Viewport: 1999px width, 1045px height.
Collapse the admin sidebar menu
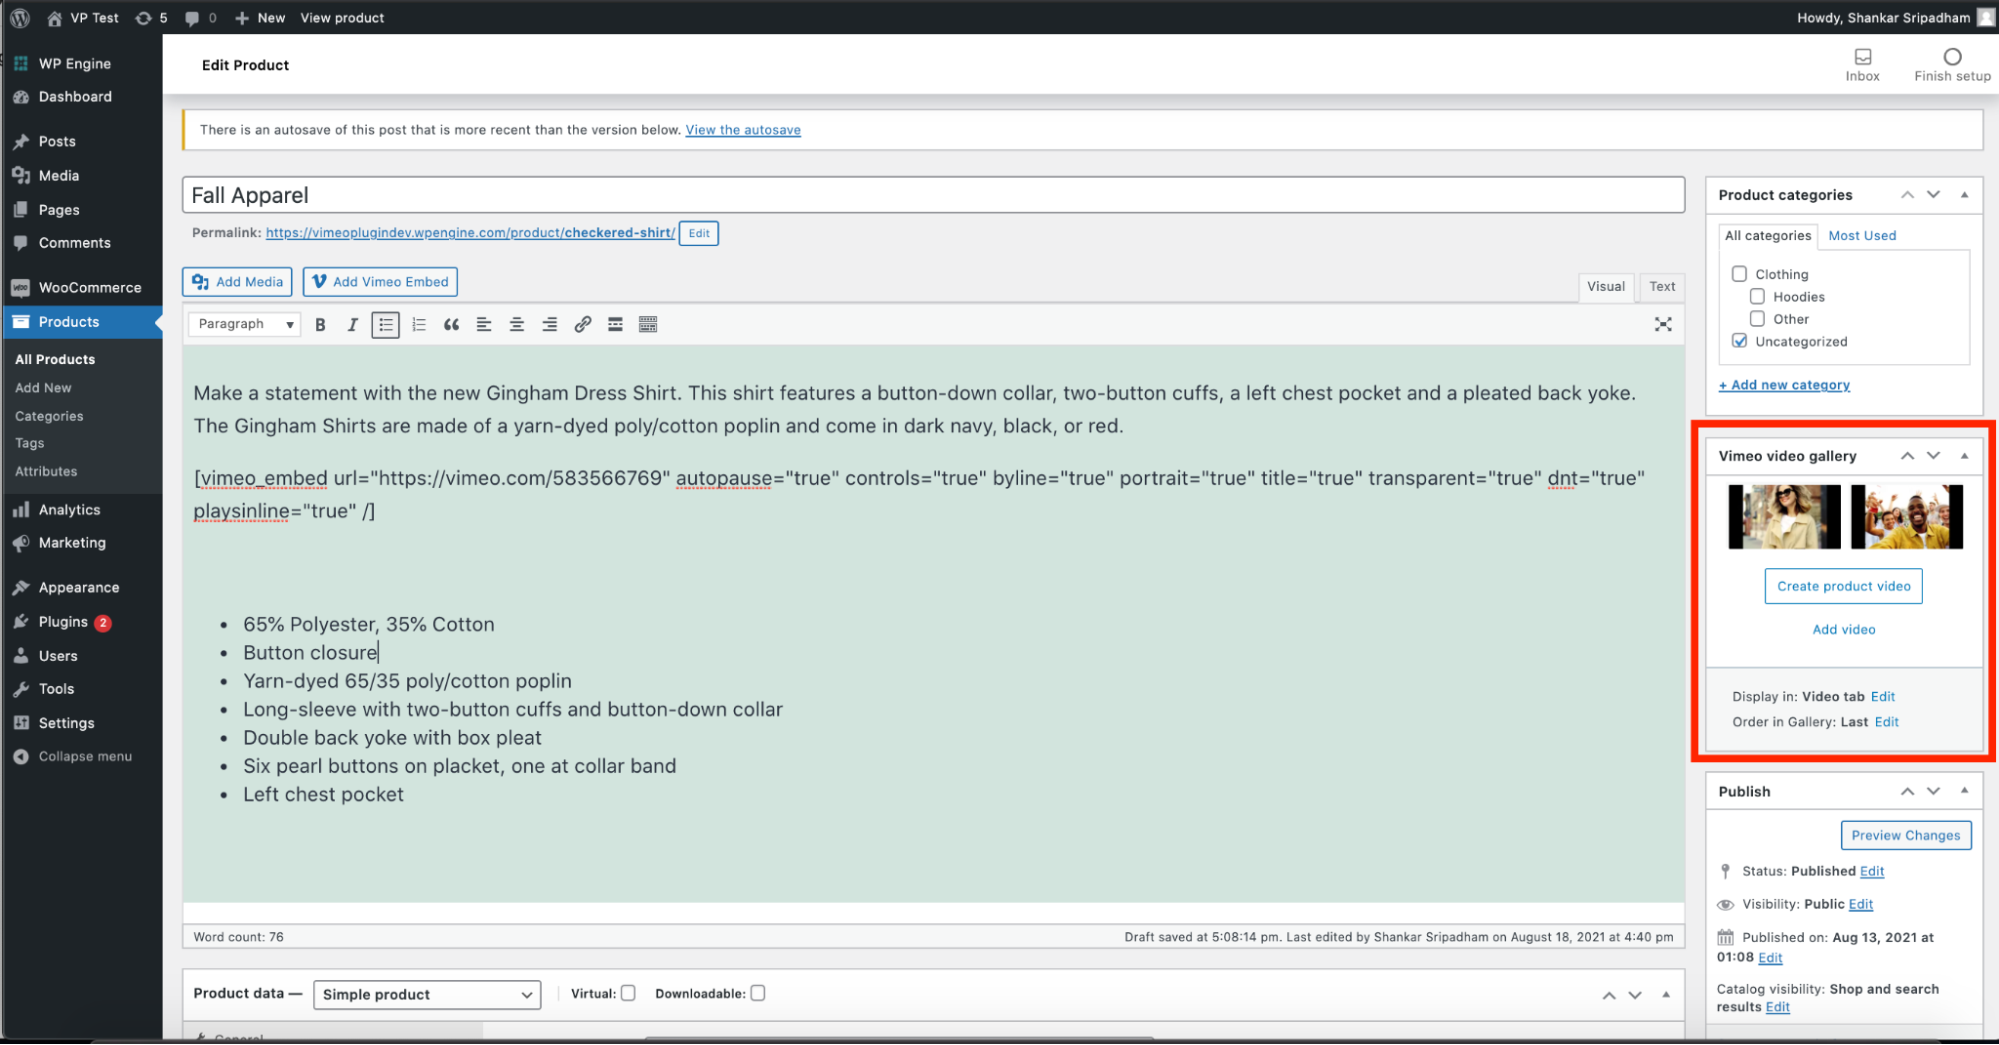(72, 757)
